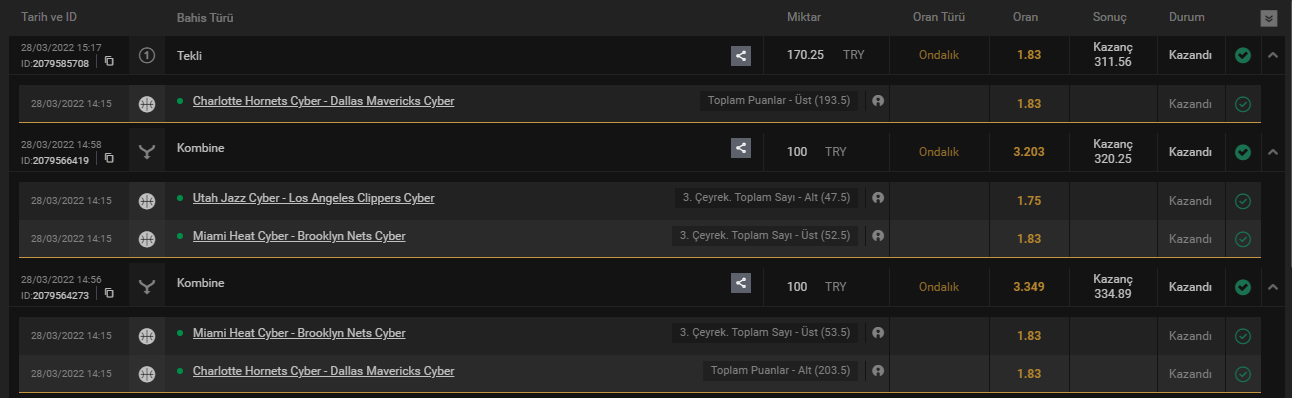This screenshot has height=398, width=1292.
Task: Click info icon beside Toplam Puanlar Üst (193.5)
Action: (877, 101)
